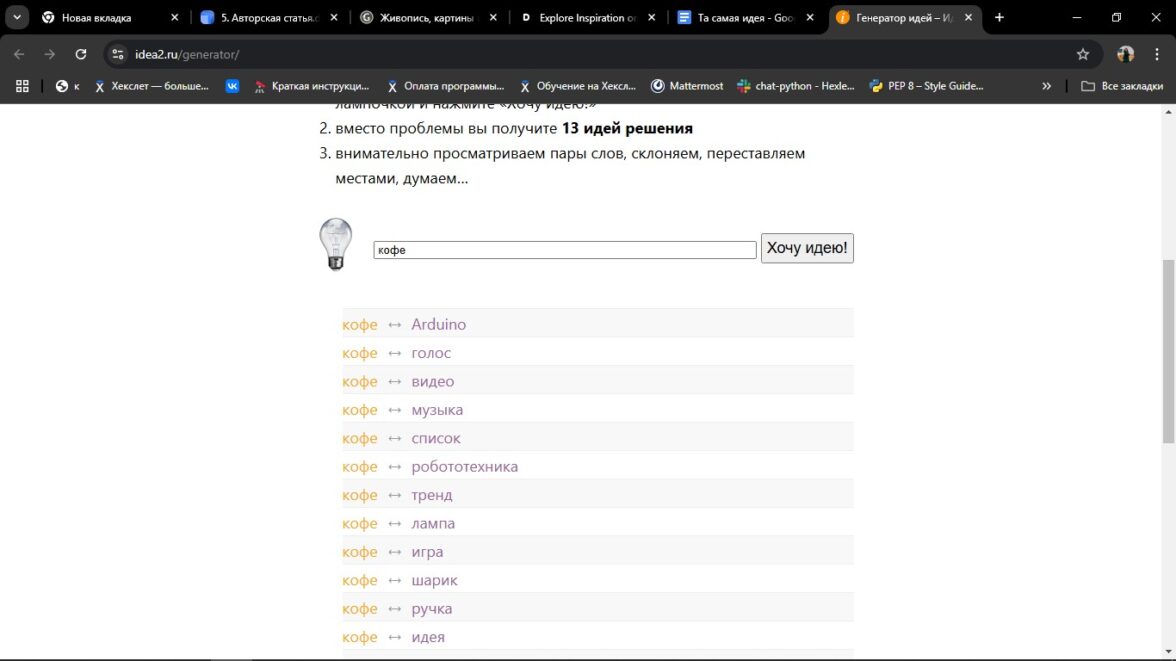Expand the tab search dropdown
Viewport: 1176px width, 661px height.
click(17, 17)
